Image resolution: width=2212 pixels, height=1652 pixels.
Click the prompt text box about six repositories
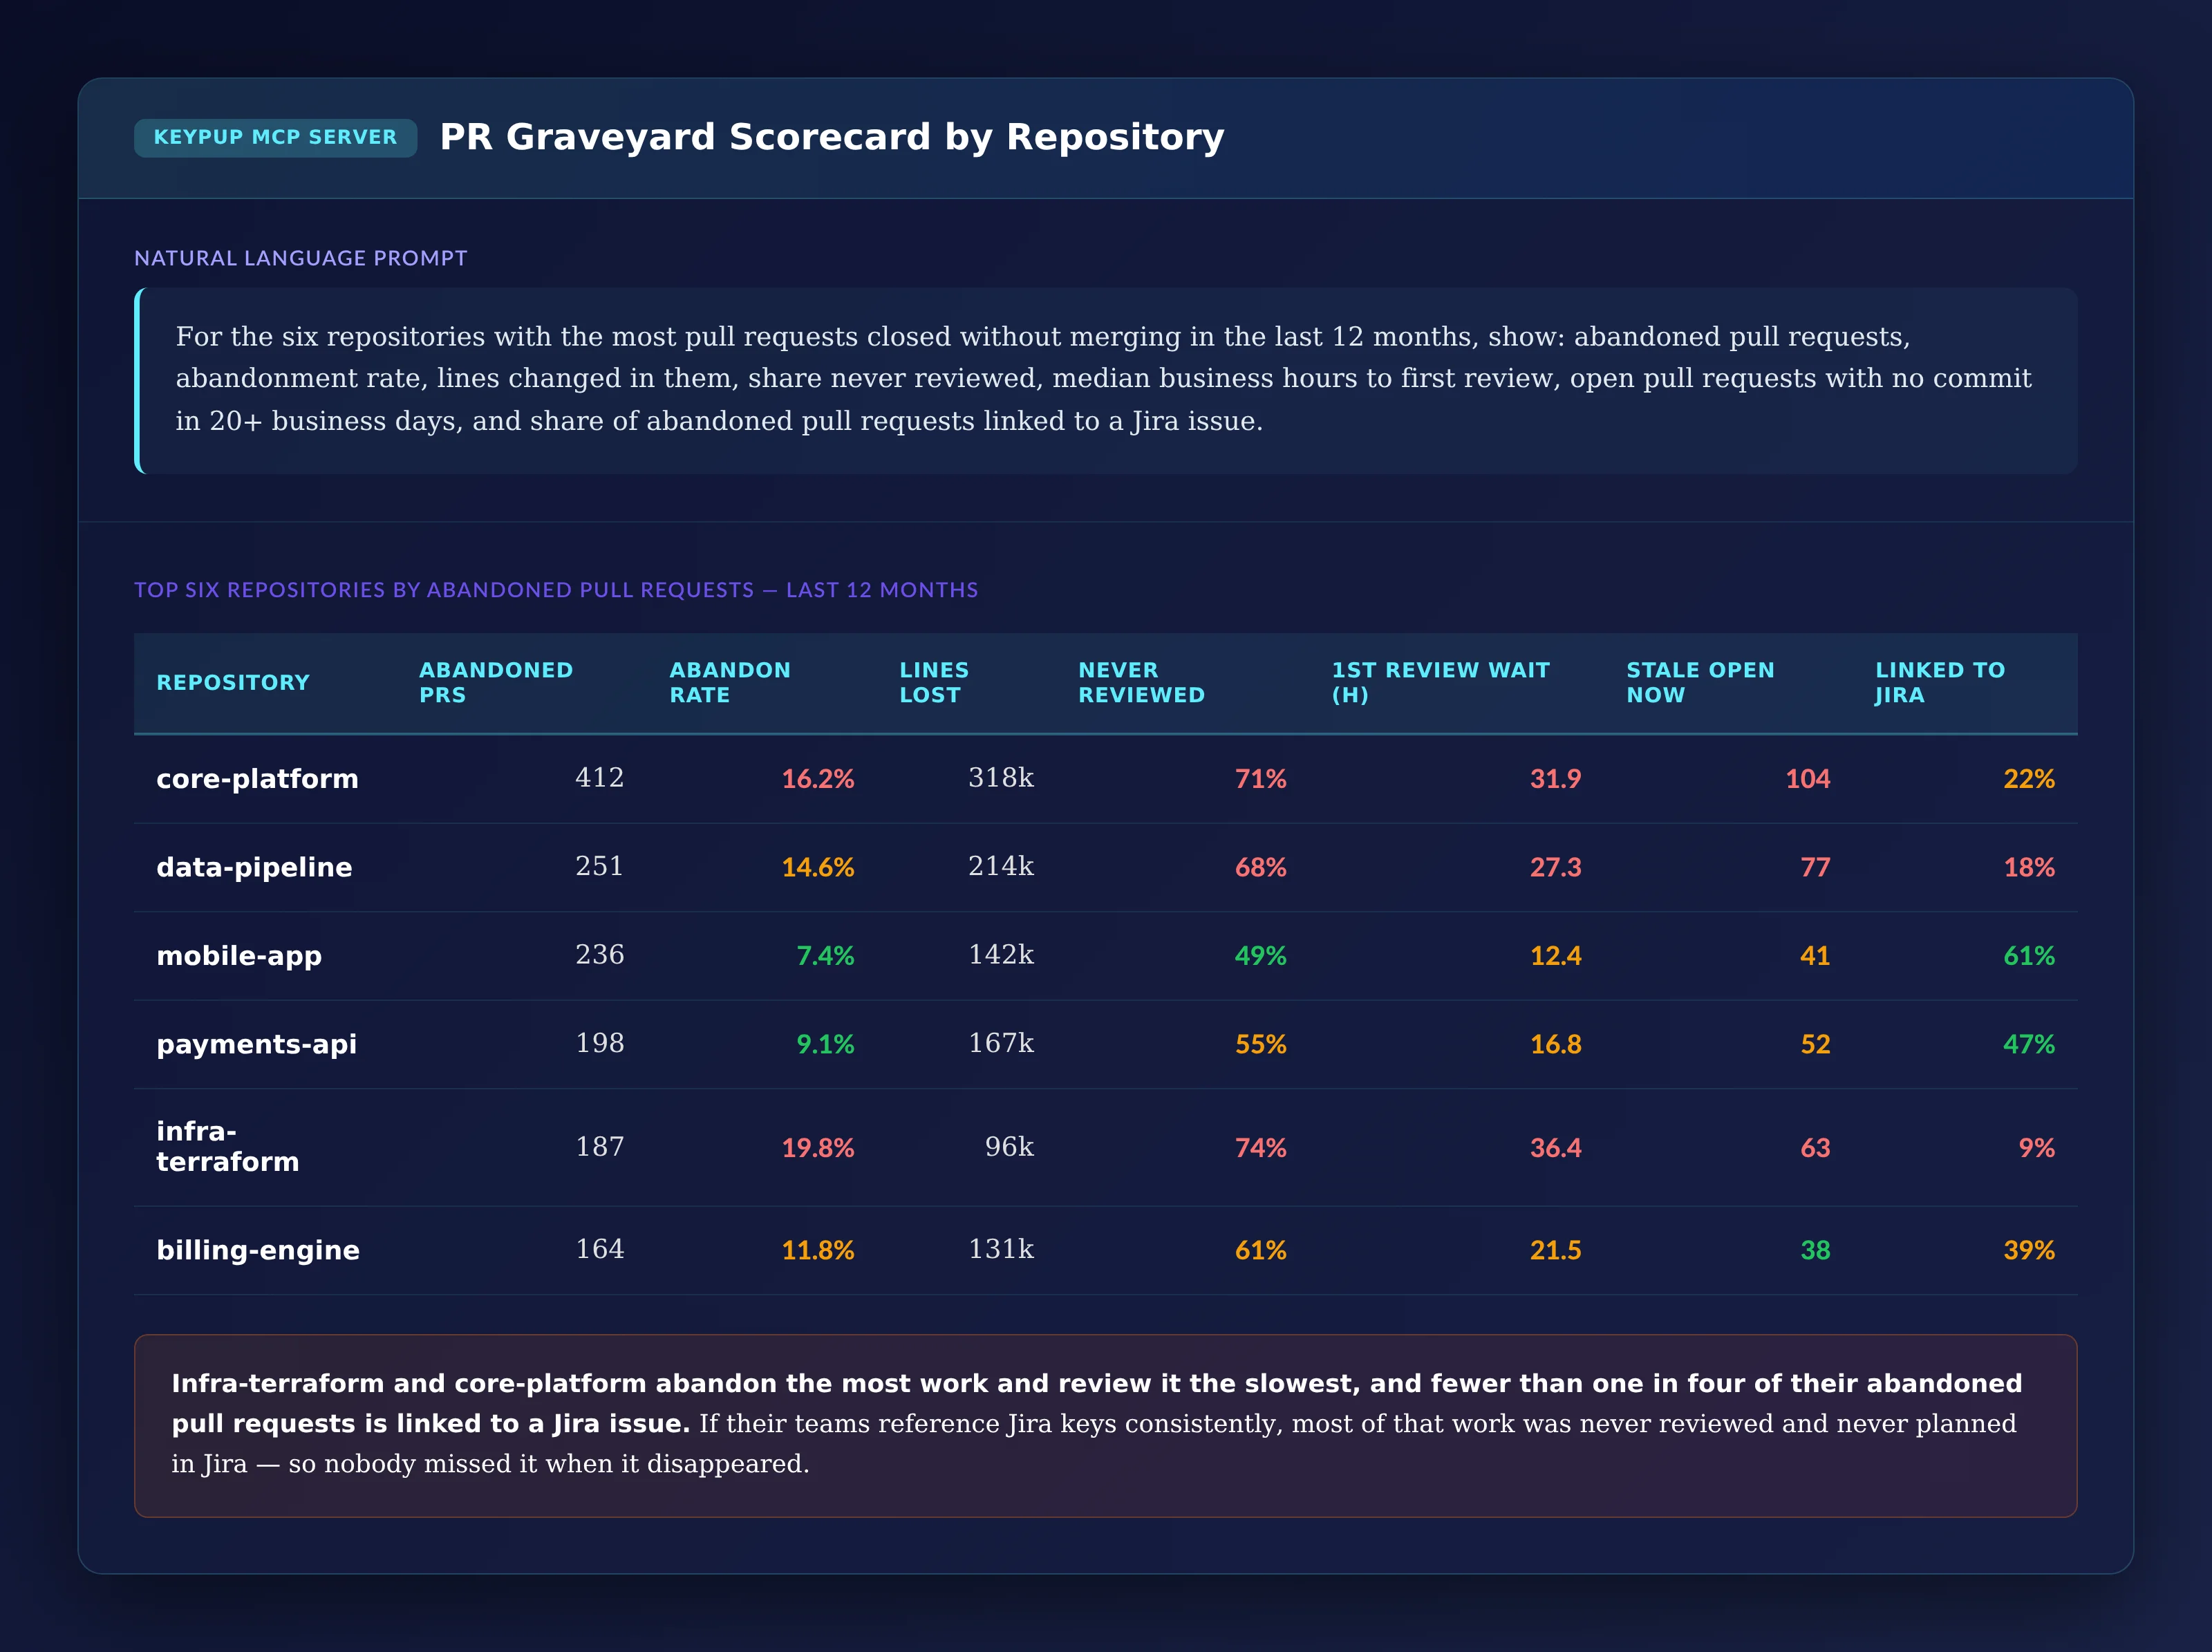(x=1105, y=380)
